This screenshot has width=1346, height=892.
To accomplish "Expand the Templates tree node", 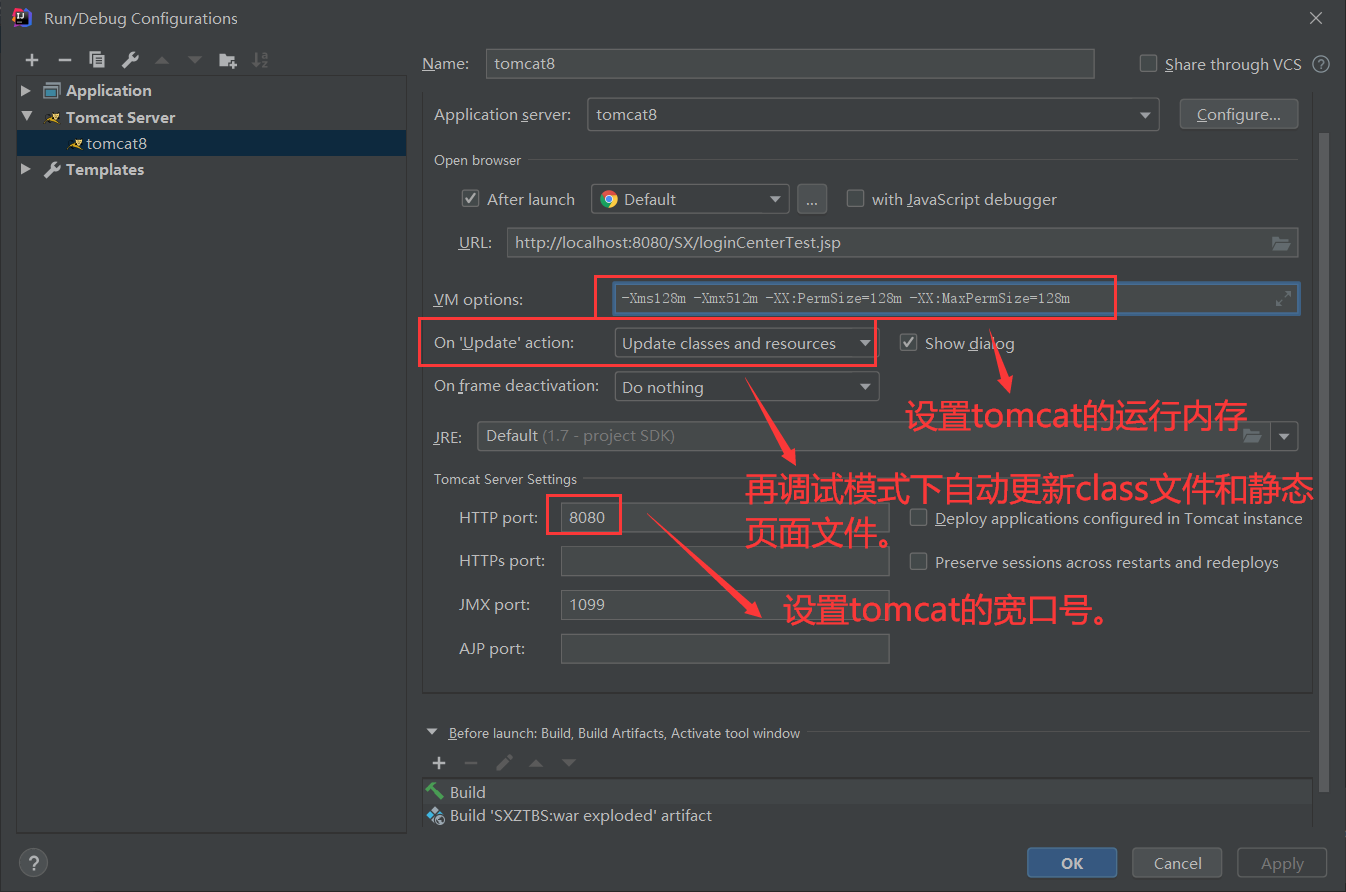I will (x=26, y=169).
